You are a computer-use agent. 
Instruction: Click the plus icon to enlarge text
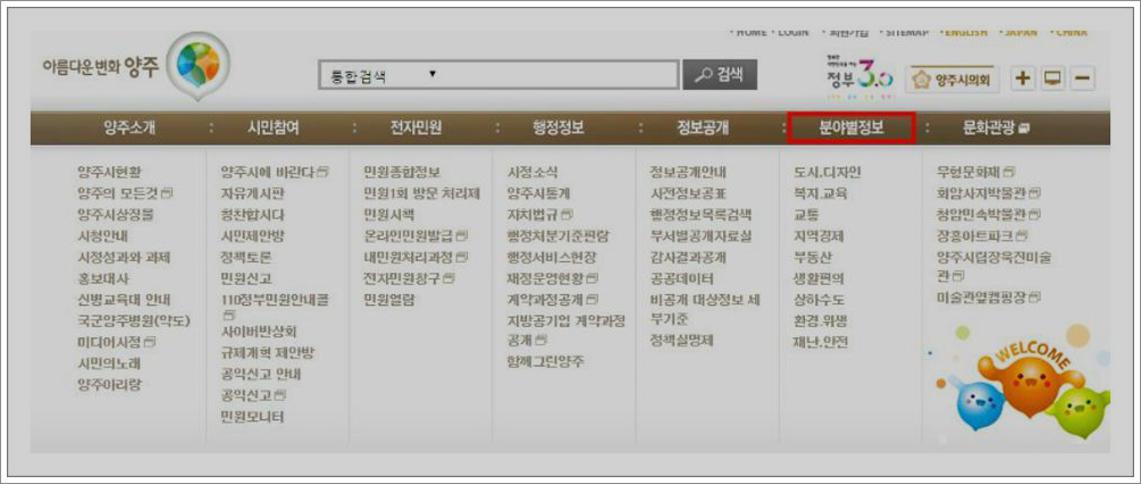tap(1024, 79)
